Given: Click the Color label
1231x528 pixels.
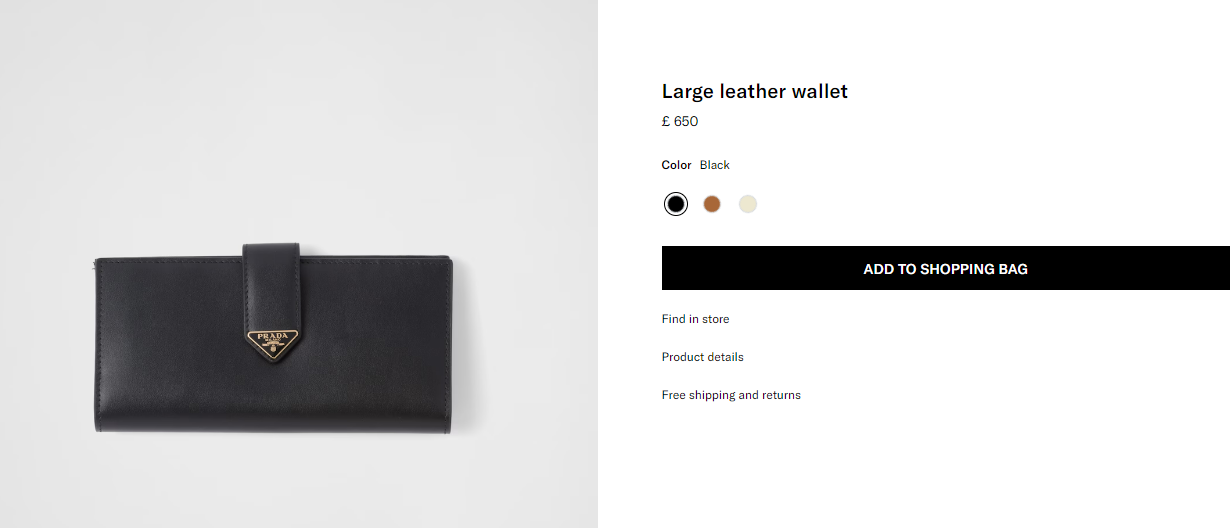Looking at the screenshot, I should pos(677,165).
